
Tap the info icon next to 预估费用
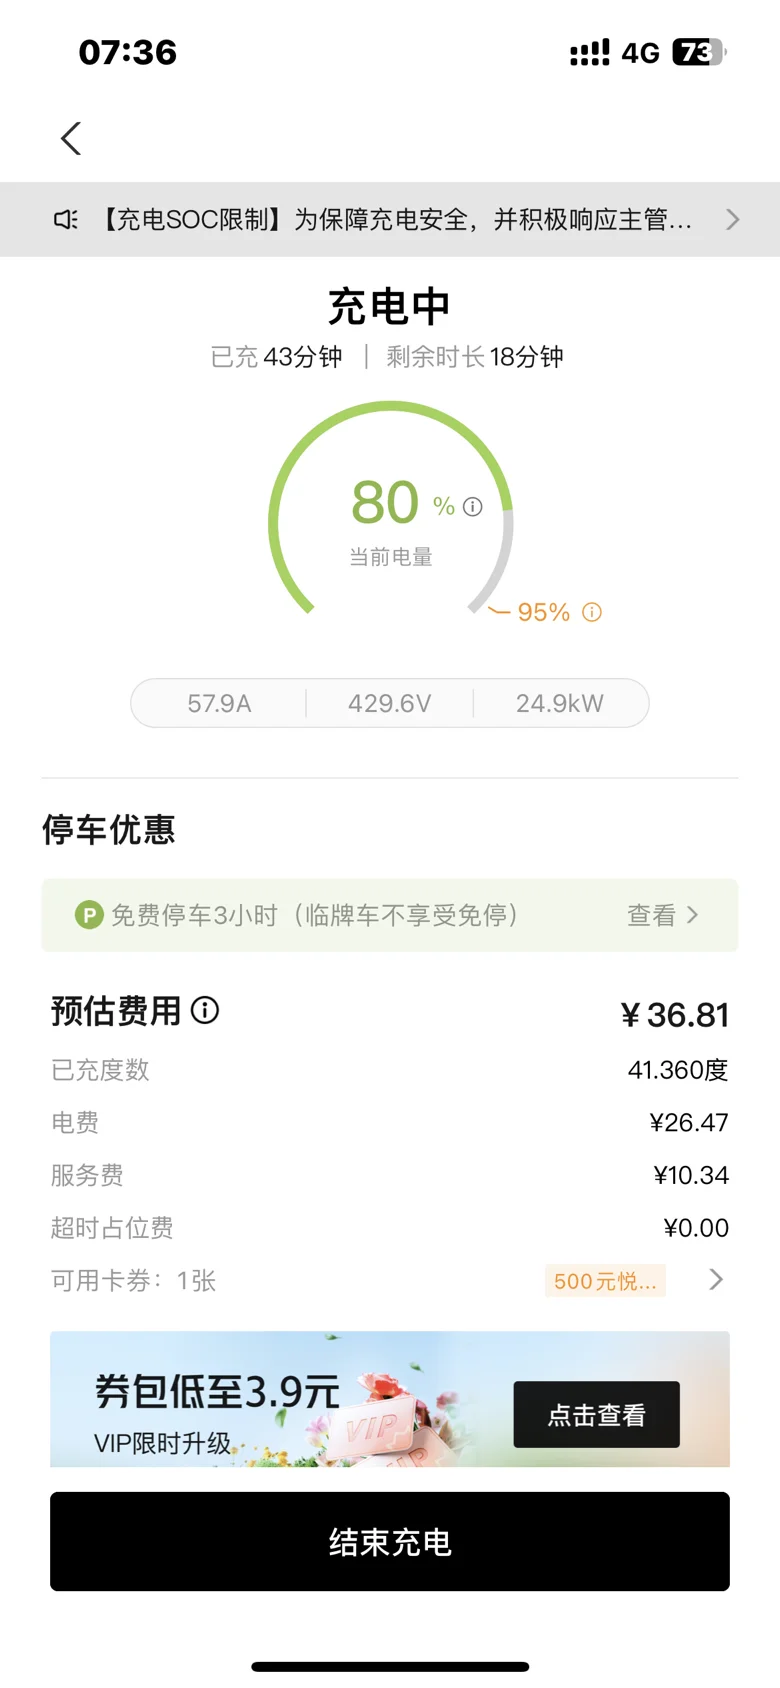[205, 1011]
